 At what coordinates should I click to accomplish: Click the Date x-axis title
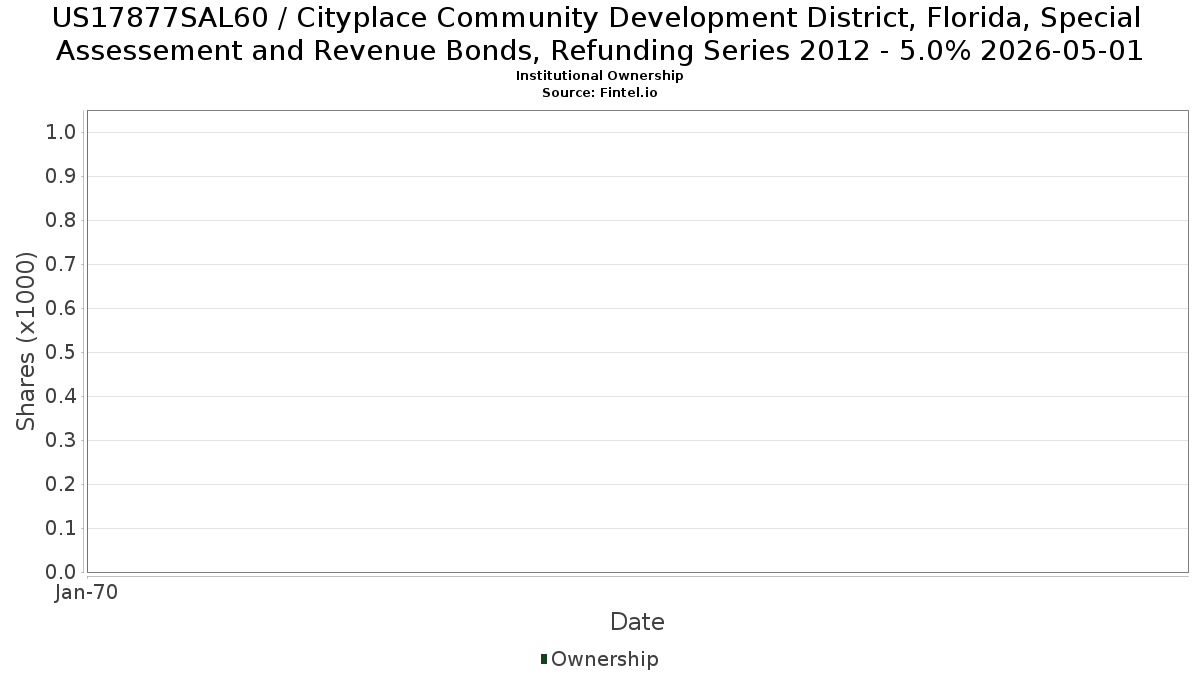click(x=637, y=622)
